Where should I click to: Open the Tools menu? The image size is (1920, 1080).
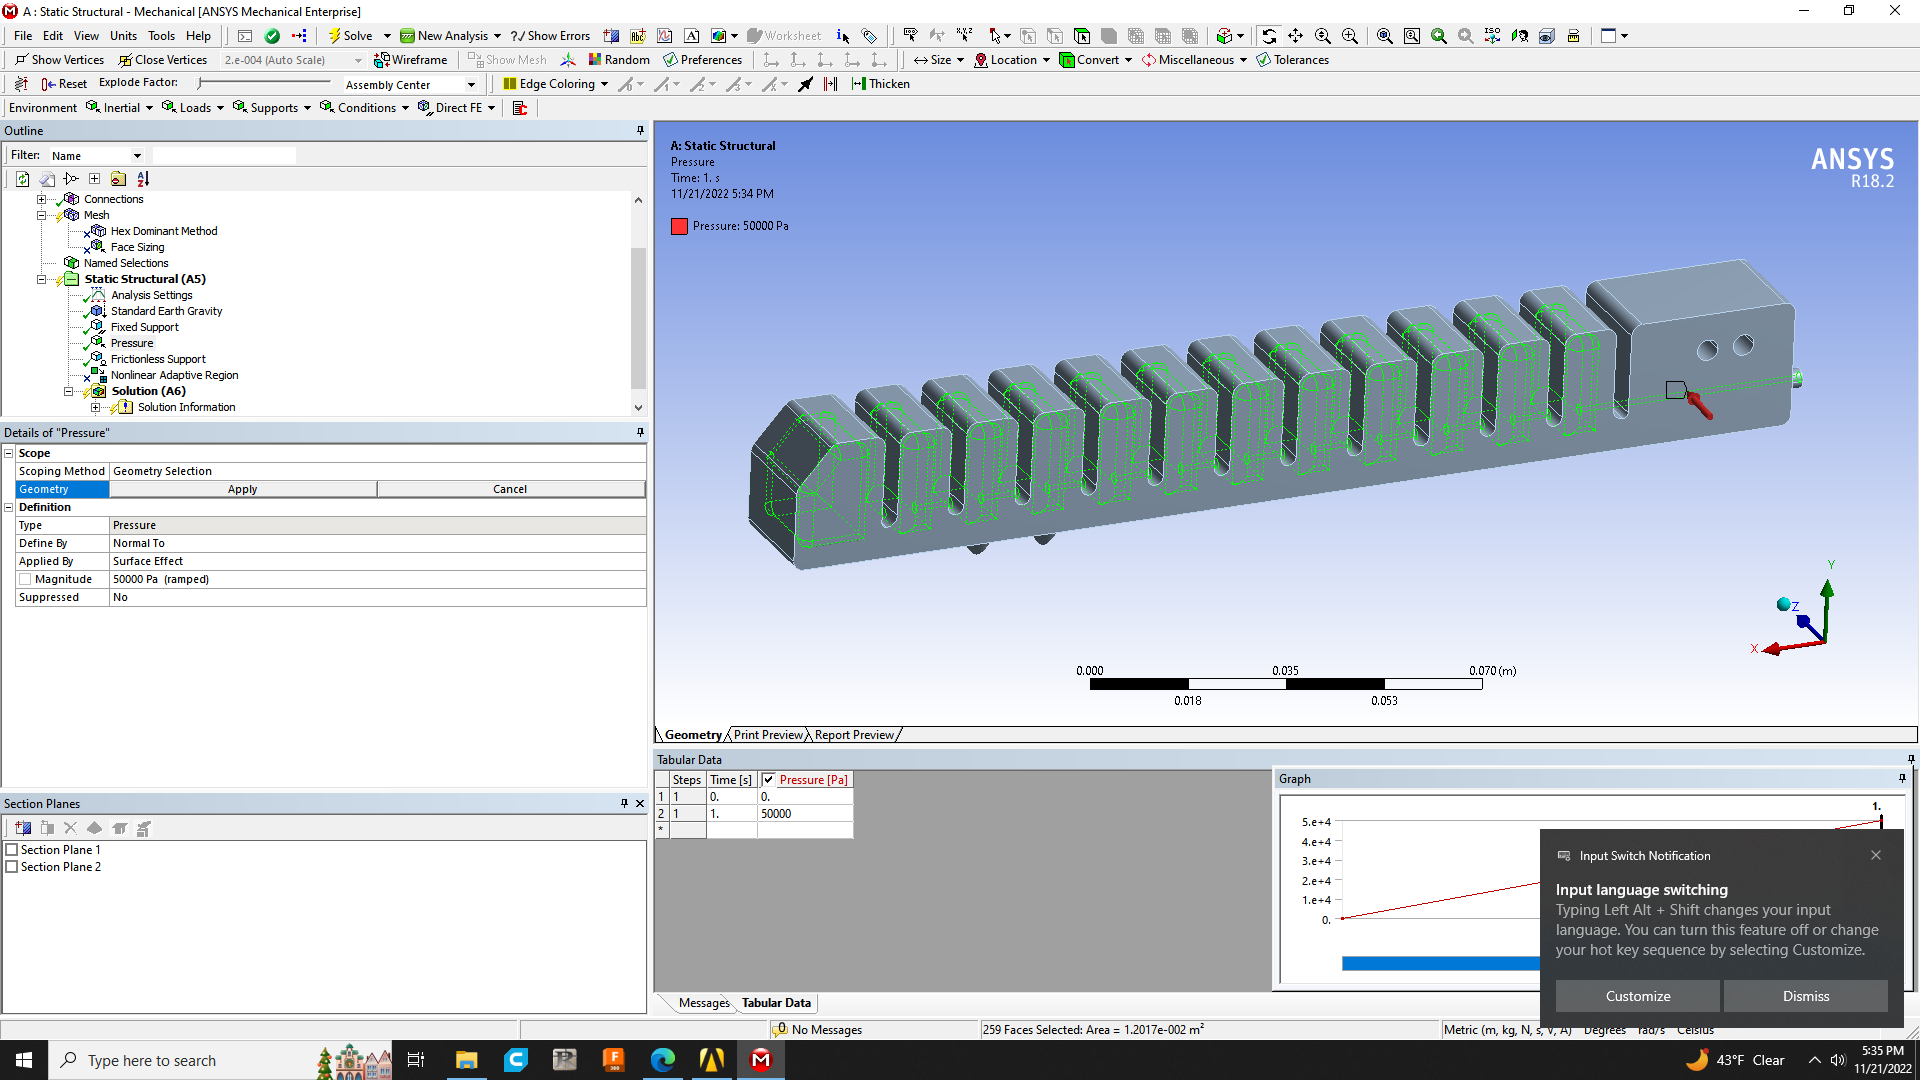[160, 36]
